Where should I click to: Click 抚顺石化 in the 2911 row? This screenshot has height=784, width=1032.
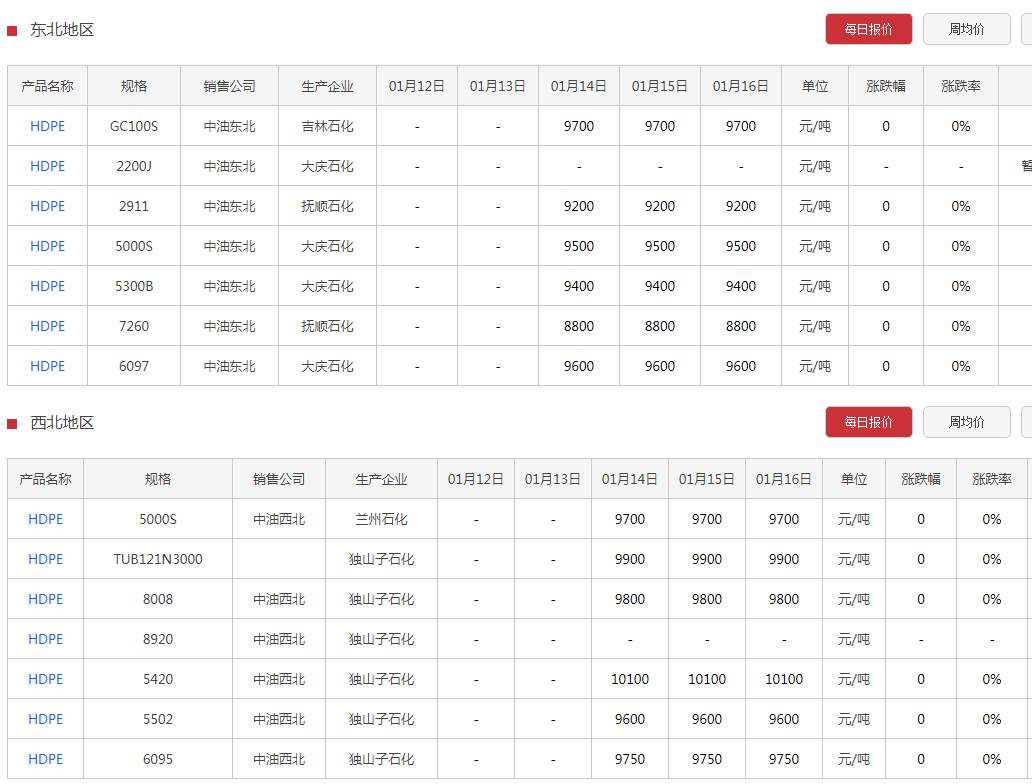(x=327, y=207)
